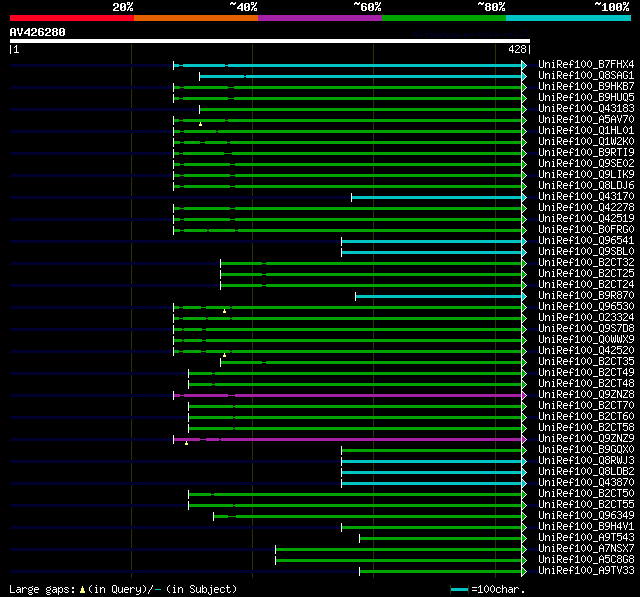Screen dimensions: 640x597
Task: Select the UniRef100_B2CT35 label
Action: (x=586, y=362)
